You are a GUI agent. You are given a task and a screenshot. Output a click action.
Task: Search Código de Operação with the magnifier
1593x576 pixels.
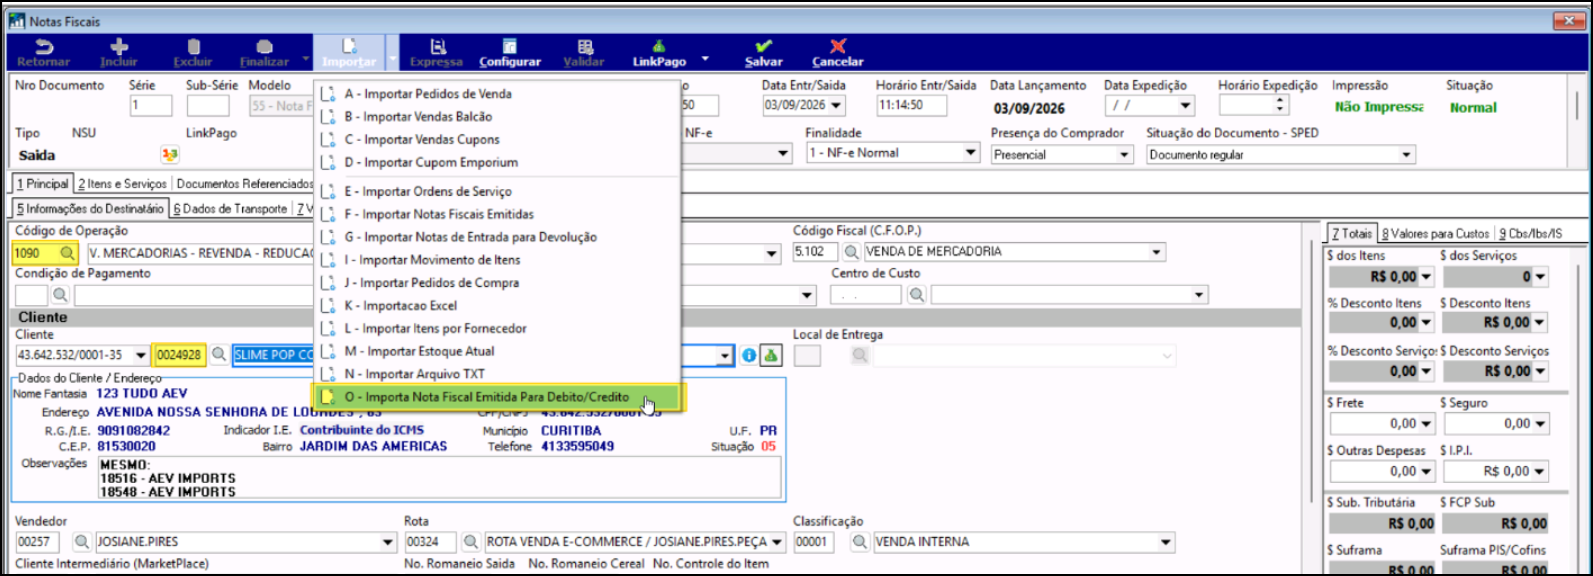67,253
